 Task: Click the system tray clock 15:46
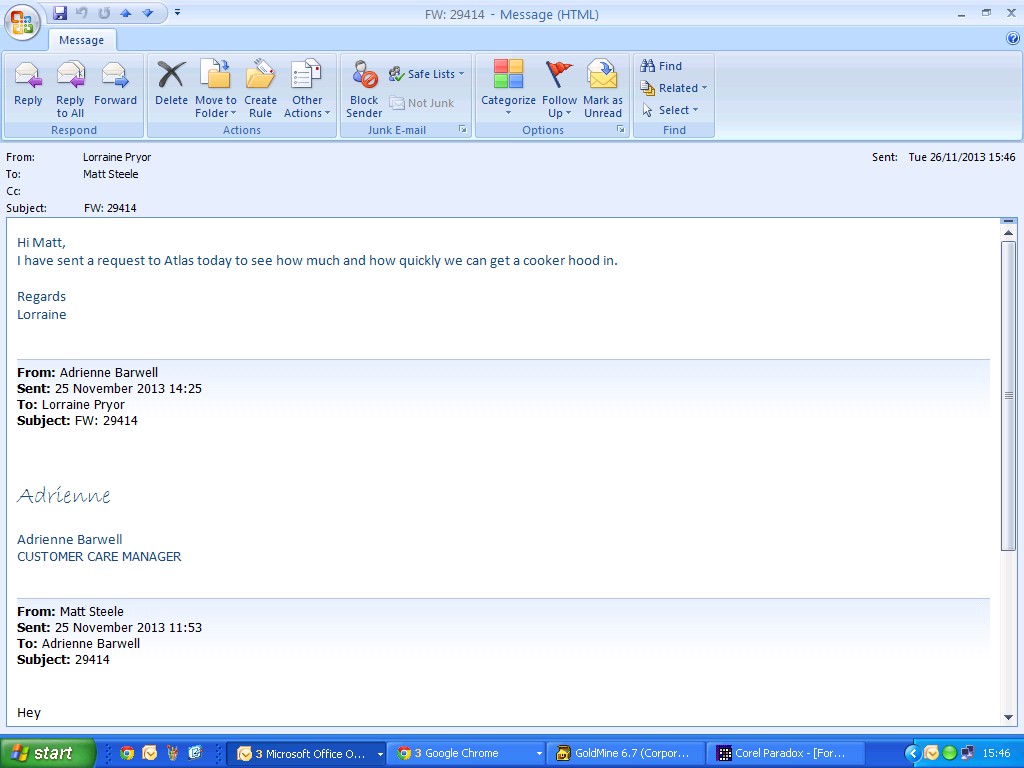[996, 753]
